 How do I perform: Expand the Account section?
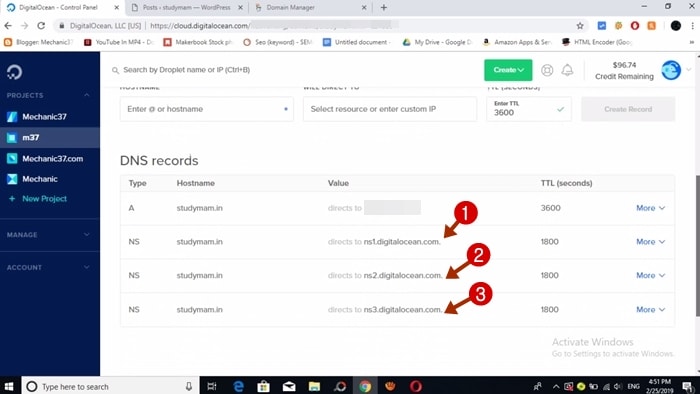pos(87,267)
